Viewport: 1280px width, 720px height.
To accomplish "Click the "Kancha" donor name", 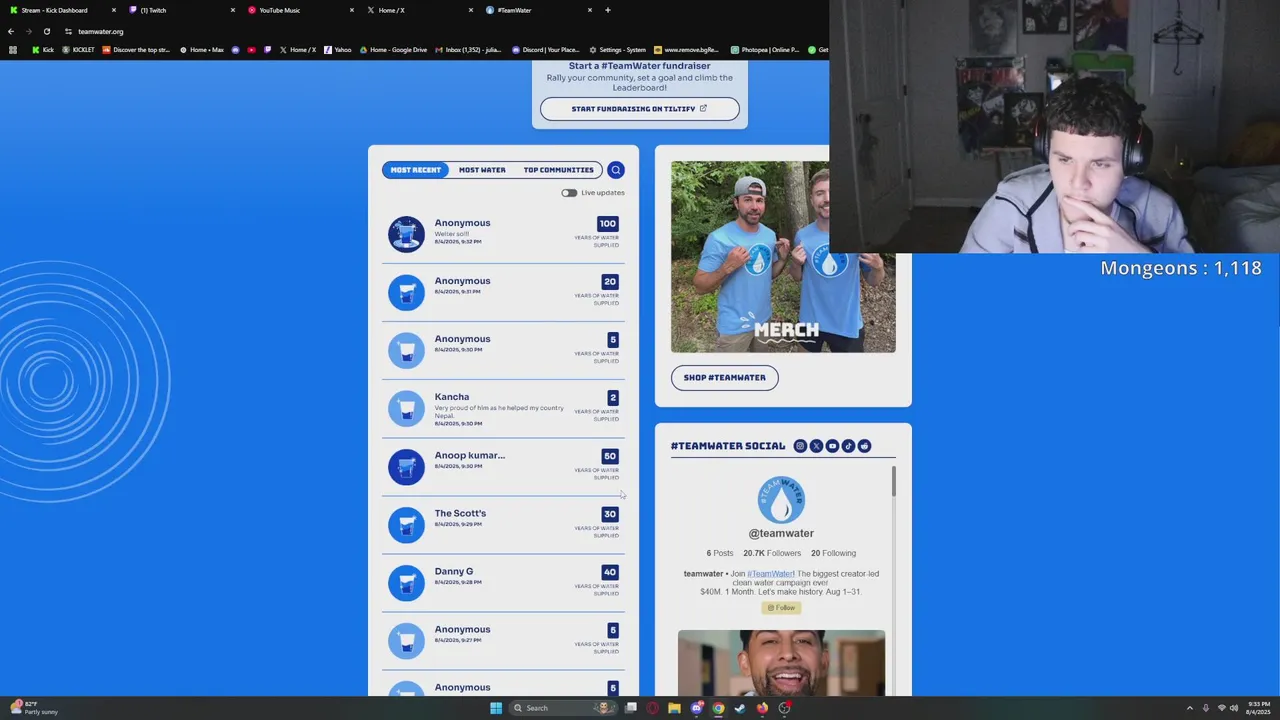I will click(452, 397).
